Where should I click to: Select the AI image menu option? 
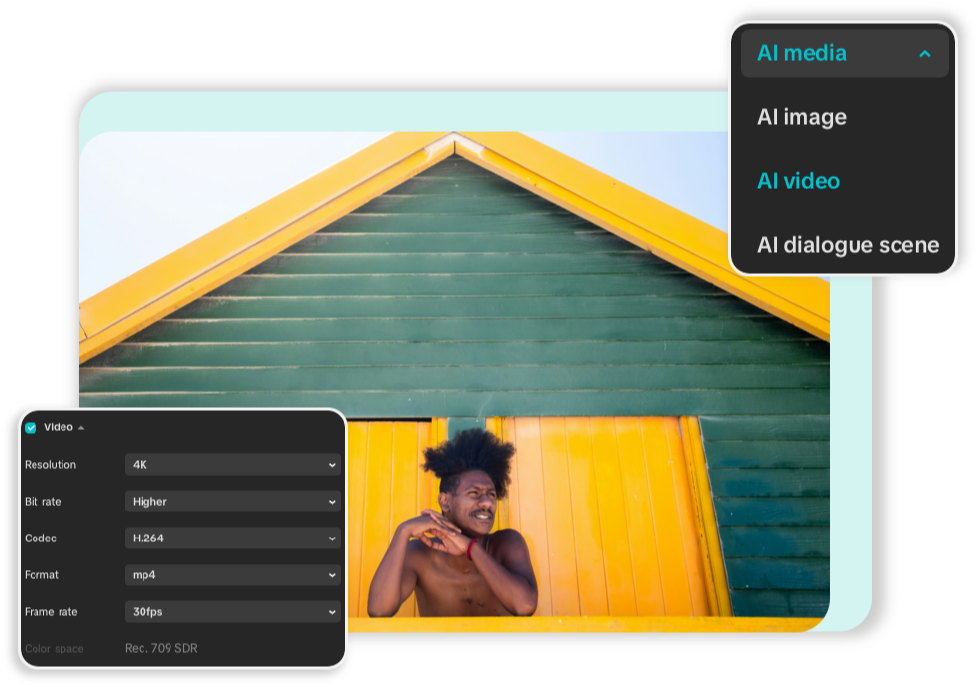pyautogui.click(x=801, y=117)
